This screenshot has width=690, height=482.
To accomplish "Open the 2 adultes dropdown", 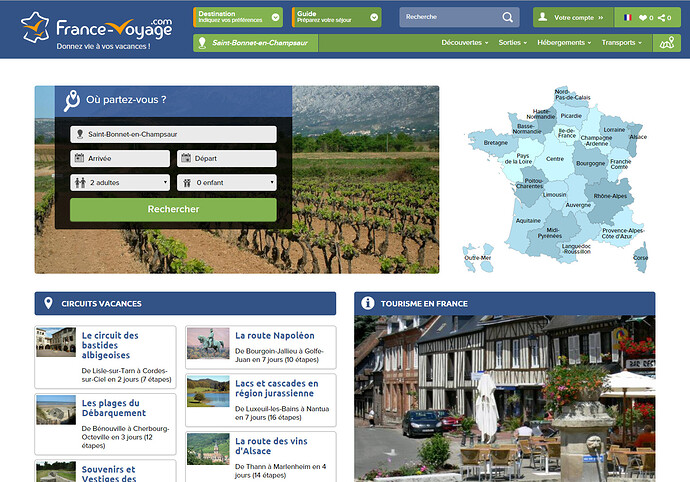I will [x=120, y=183].
